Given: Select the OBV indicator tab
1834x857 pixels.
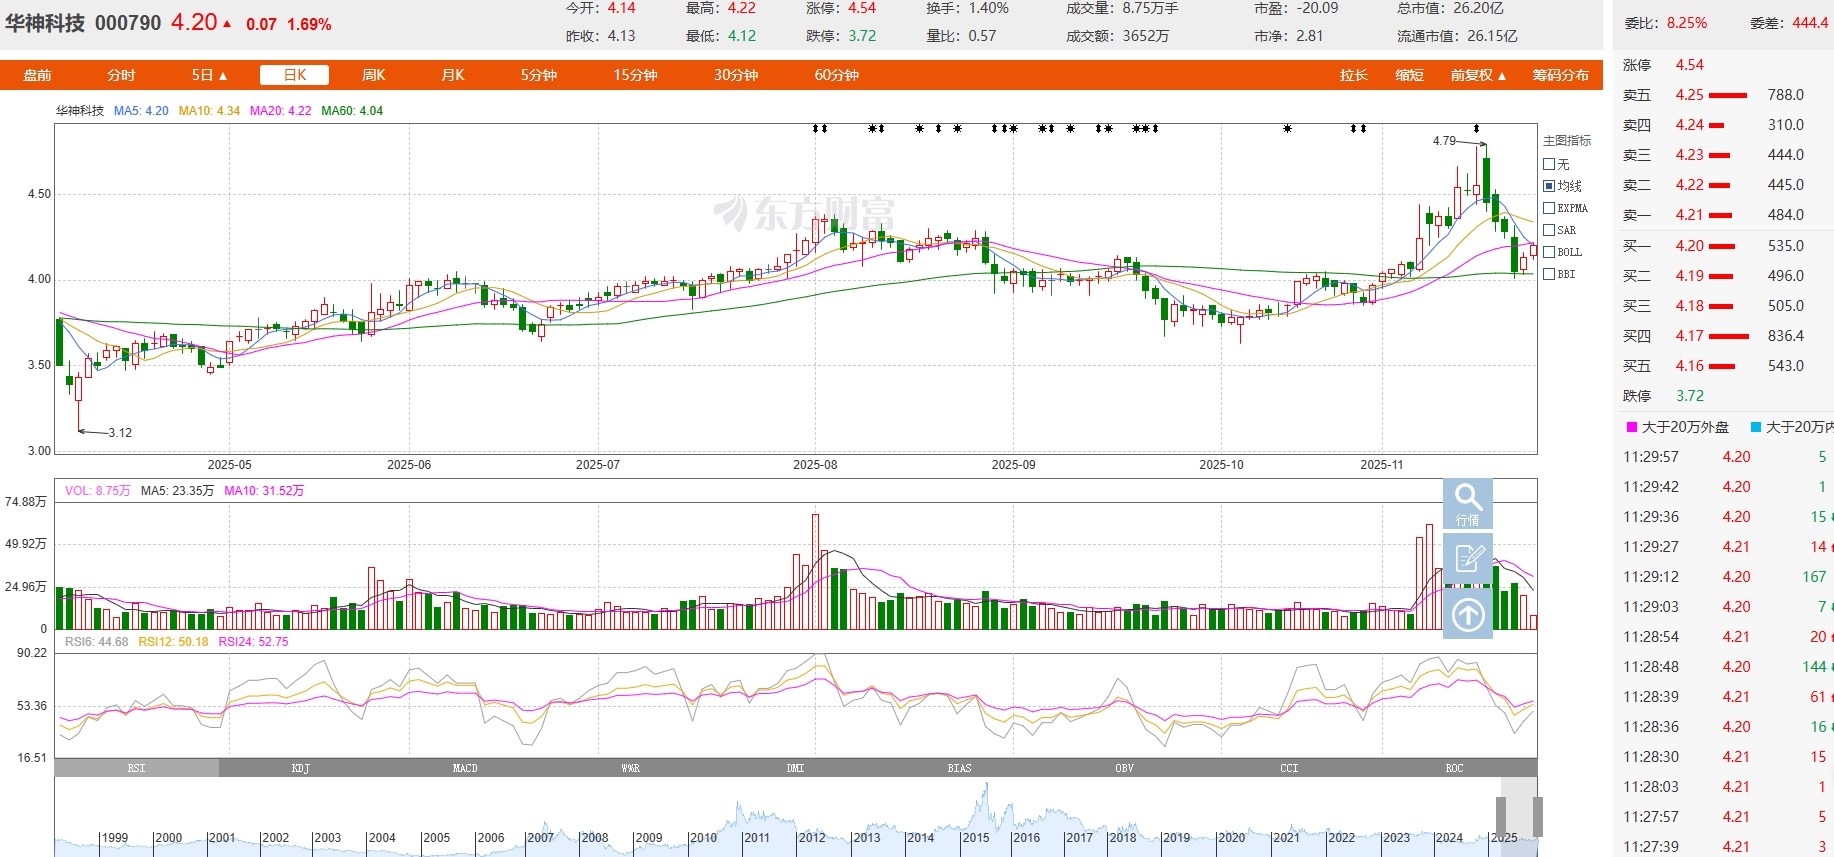Looking at the screenshot, I should [1125, 768].
